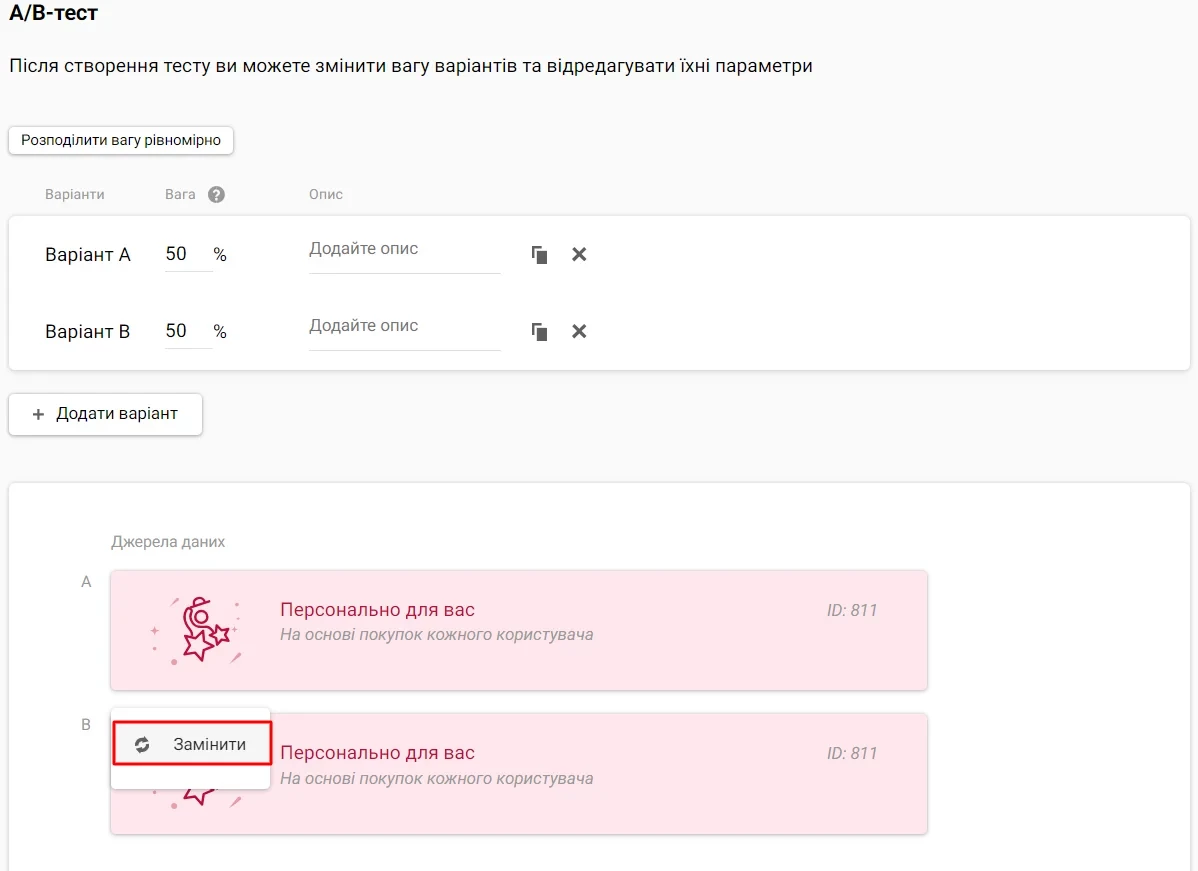
Task: Delete Варіант A with the cross icon
Action: pyautogui.click(x=579, y=254)
